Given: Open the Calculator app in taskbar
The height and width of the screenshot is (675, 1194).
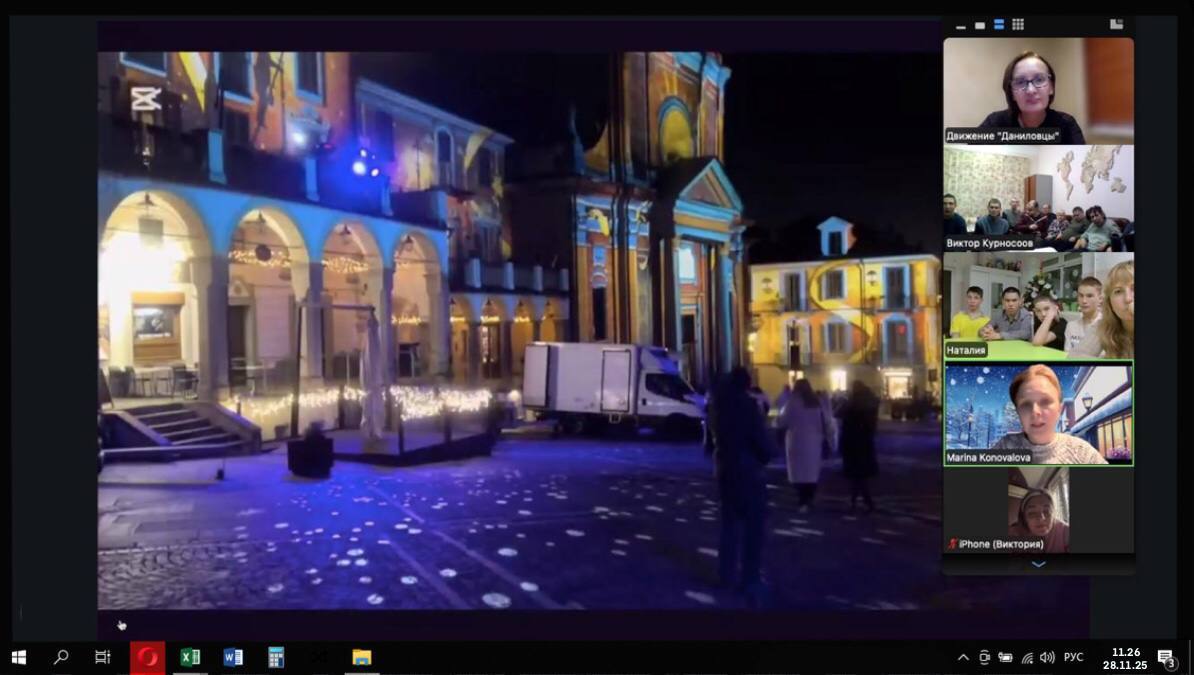Looking at the screenshot, I should tap(276, 657).
